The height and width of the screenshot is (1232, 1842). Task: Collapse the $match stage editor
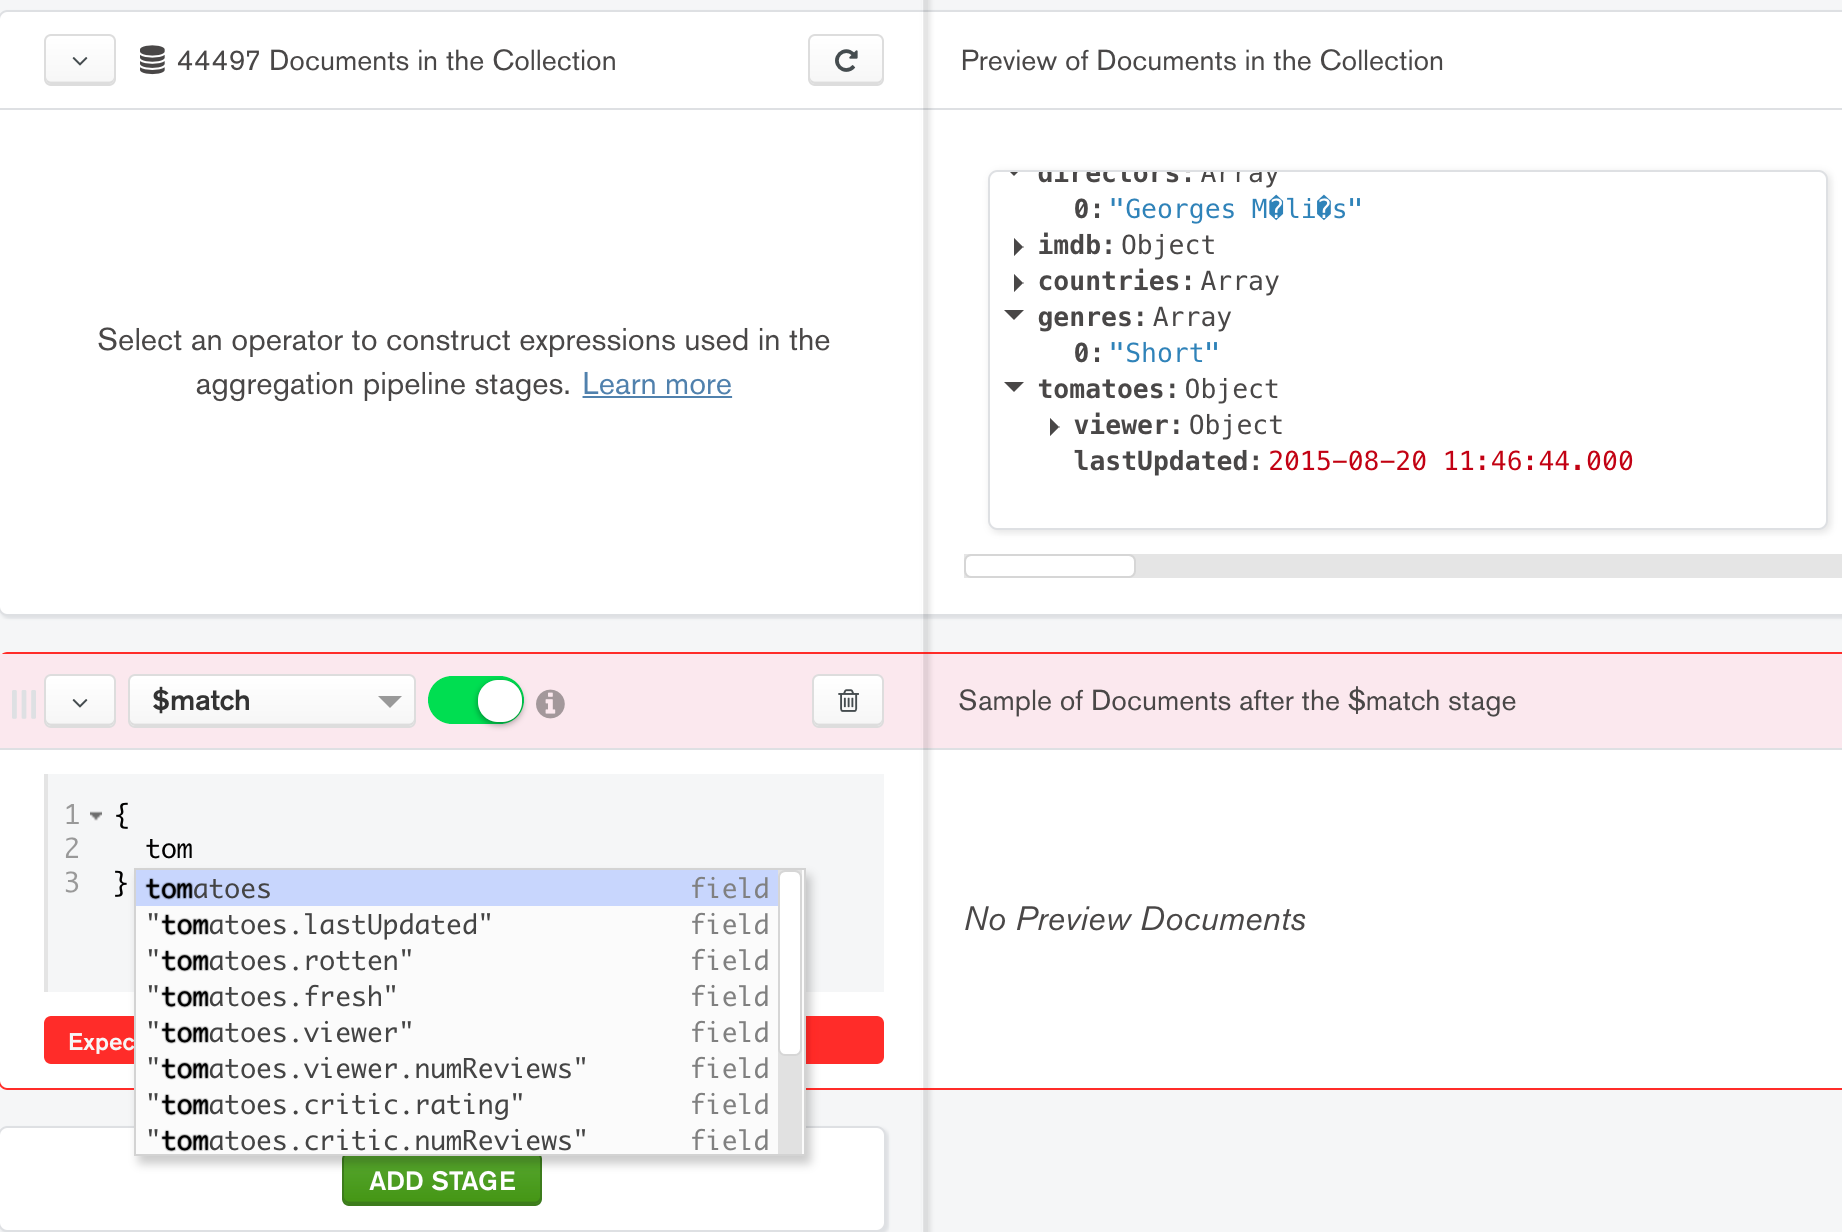click(79, 700)
